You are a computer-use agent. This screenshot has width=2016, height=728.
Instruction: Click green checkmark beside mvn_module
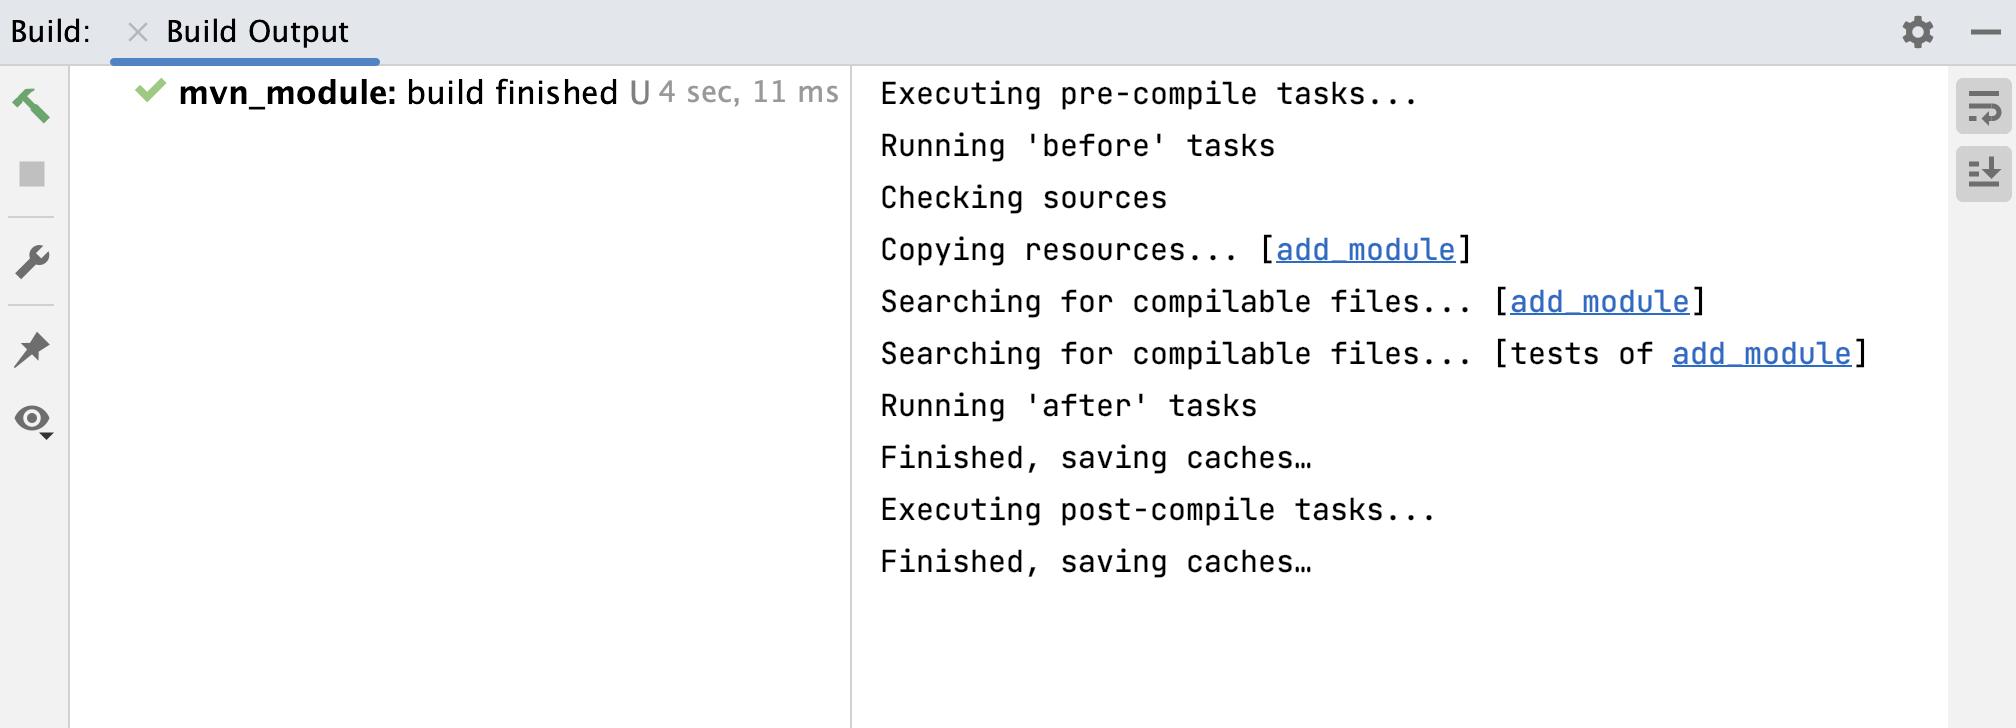point(150,91)
